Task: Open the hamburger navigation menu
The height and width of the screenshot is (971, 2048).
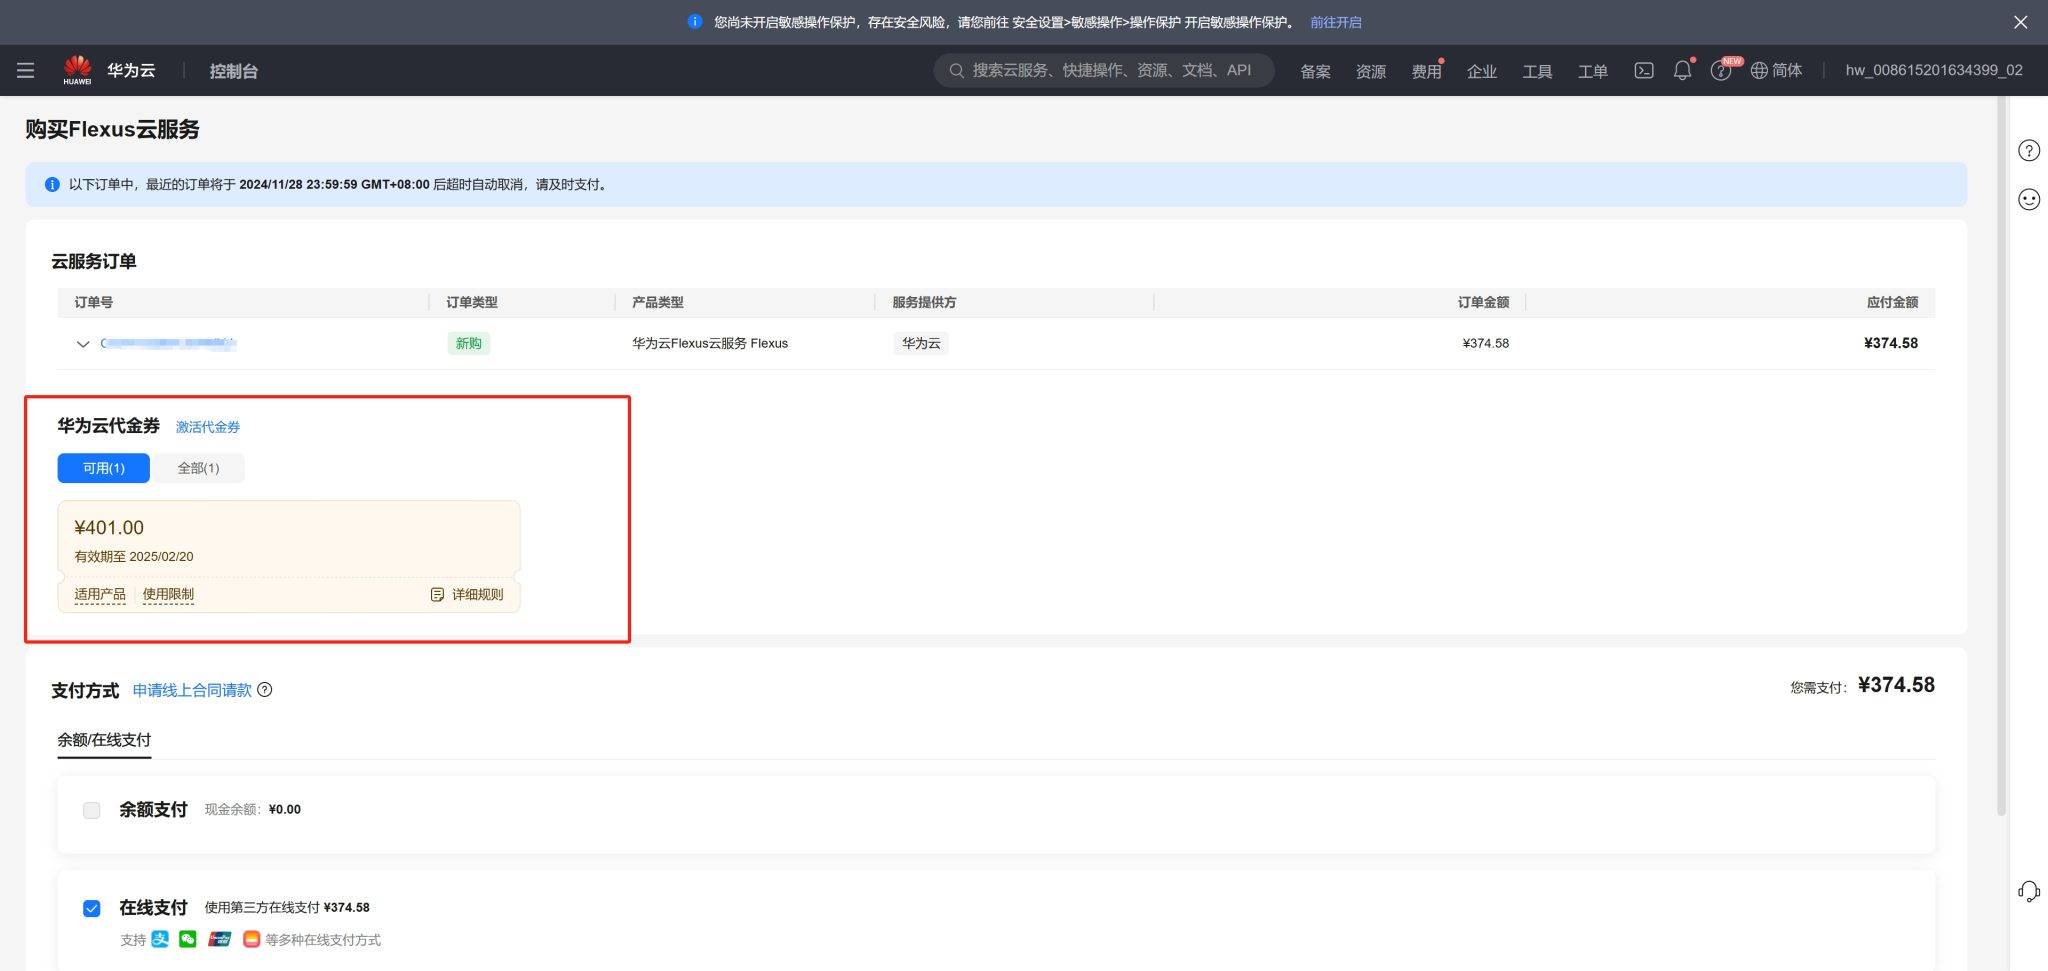Action: 26,70
